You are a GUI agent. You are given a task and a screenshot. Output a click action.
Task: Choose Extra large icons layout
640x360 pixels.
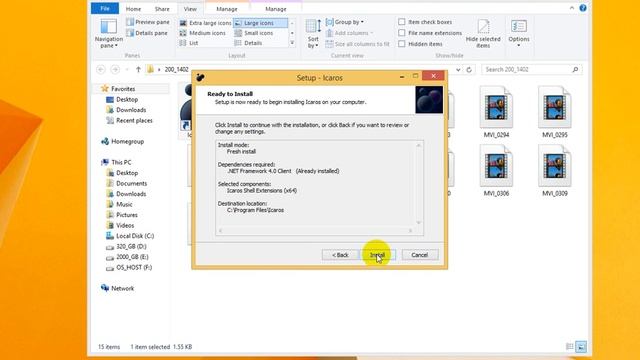(205, 23)
